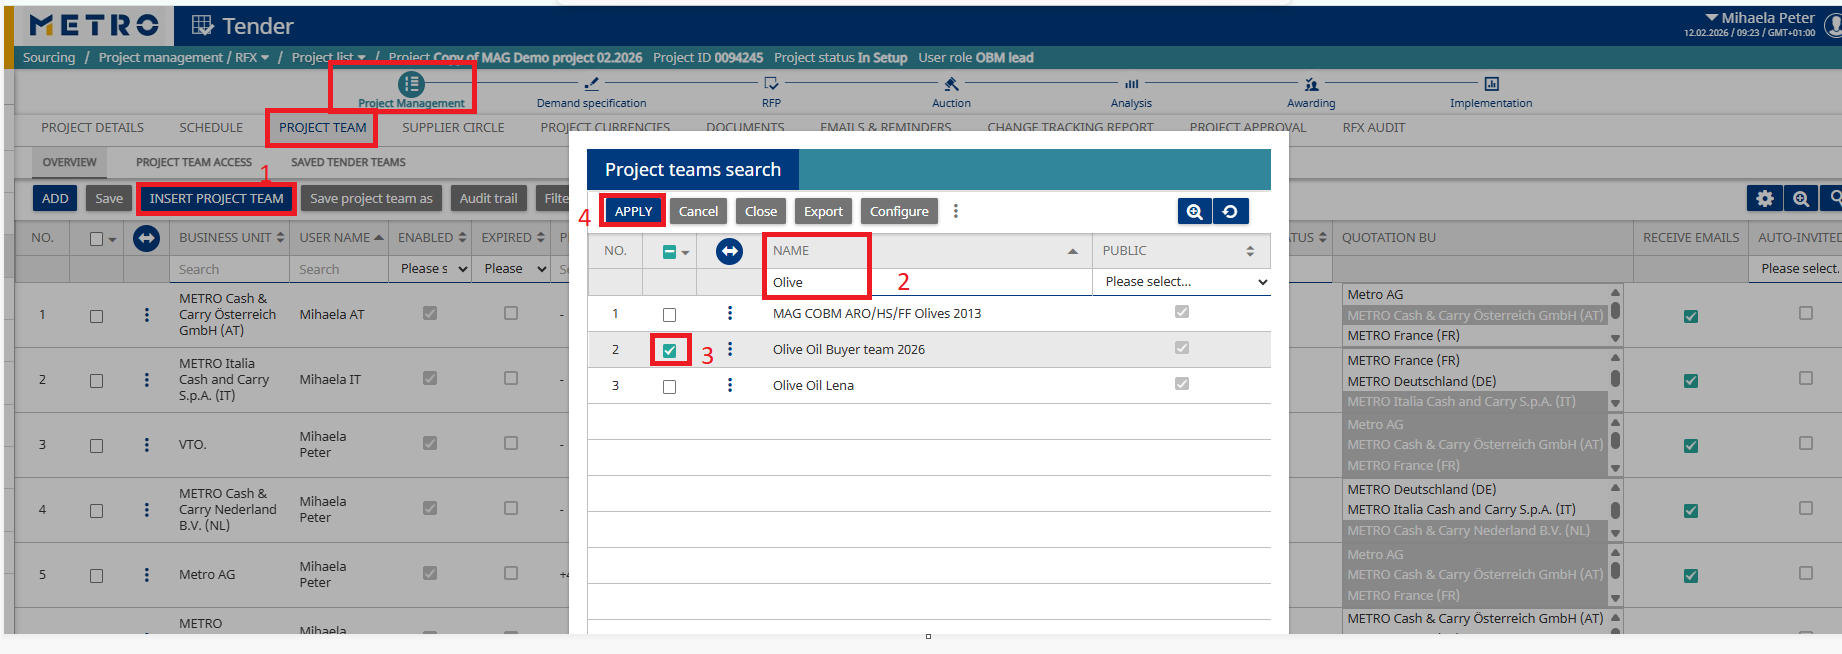Check the Olive Oil Lena checkbox

point(669,387)
